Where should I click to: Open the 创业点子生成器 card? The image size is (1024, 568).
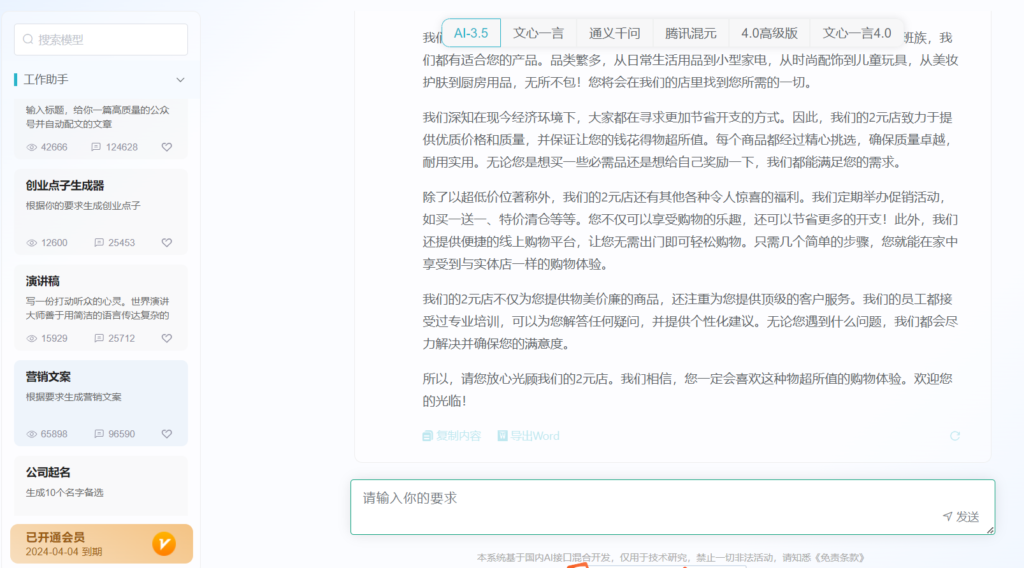101,212
